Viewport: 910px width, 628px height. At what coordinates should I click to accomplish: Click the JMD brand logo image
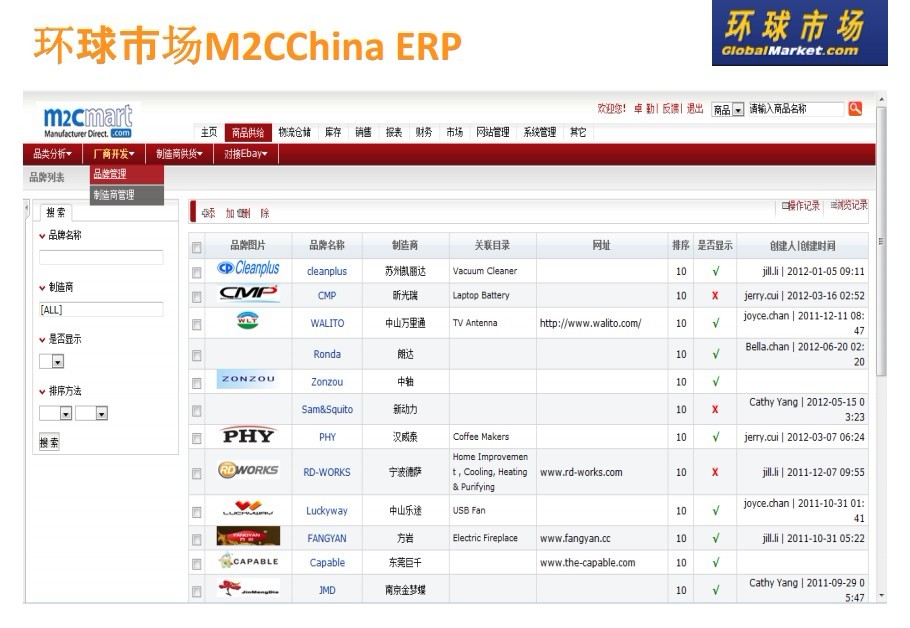248,587
